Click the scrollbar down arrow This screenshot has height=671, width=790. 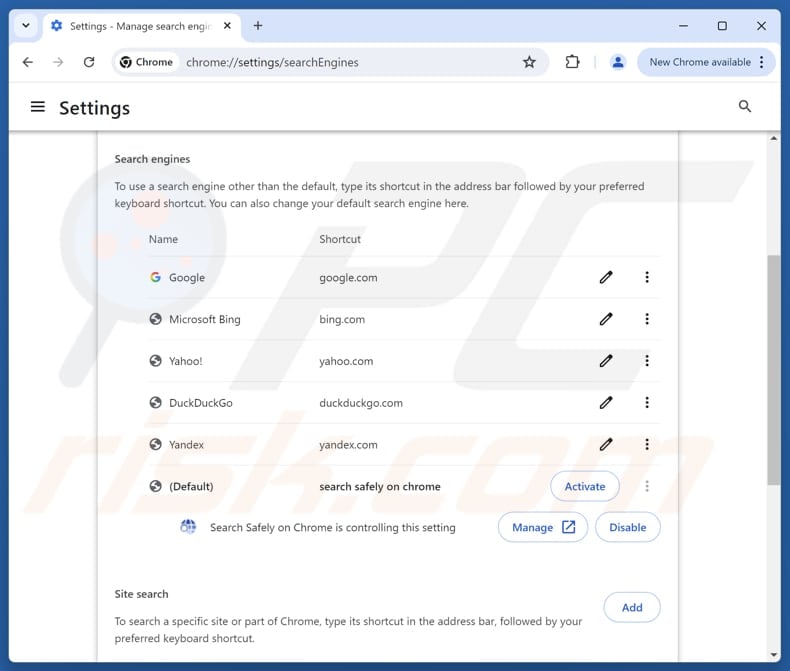[774, 655]
